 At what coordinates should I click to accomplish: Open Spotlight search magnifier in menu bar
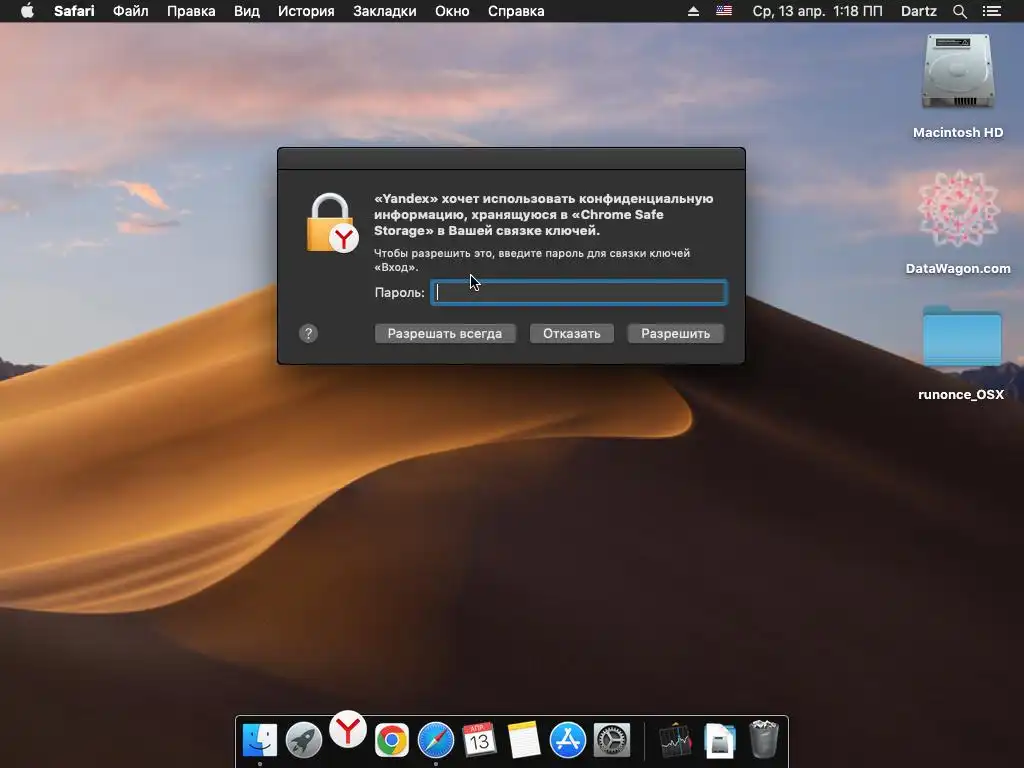pos(959,11)
